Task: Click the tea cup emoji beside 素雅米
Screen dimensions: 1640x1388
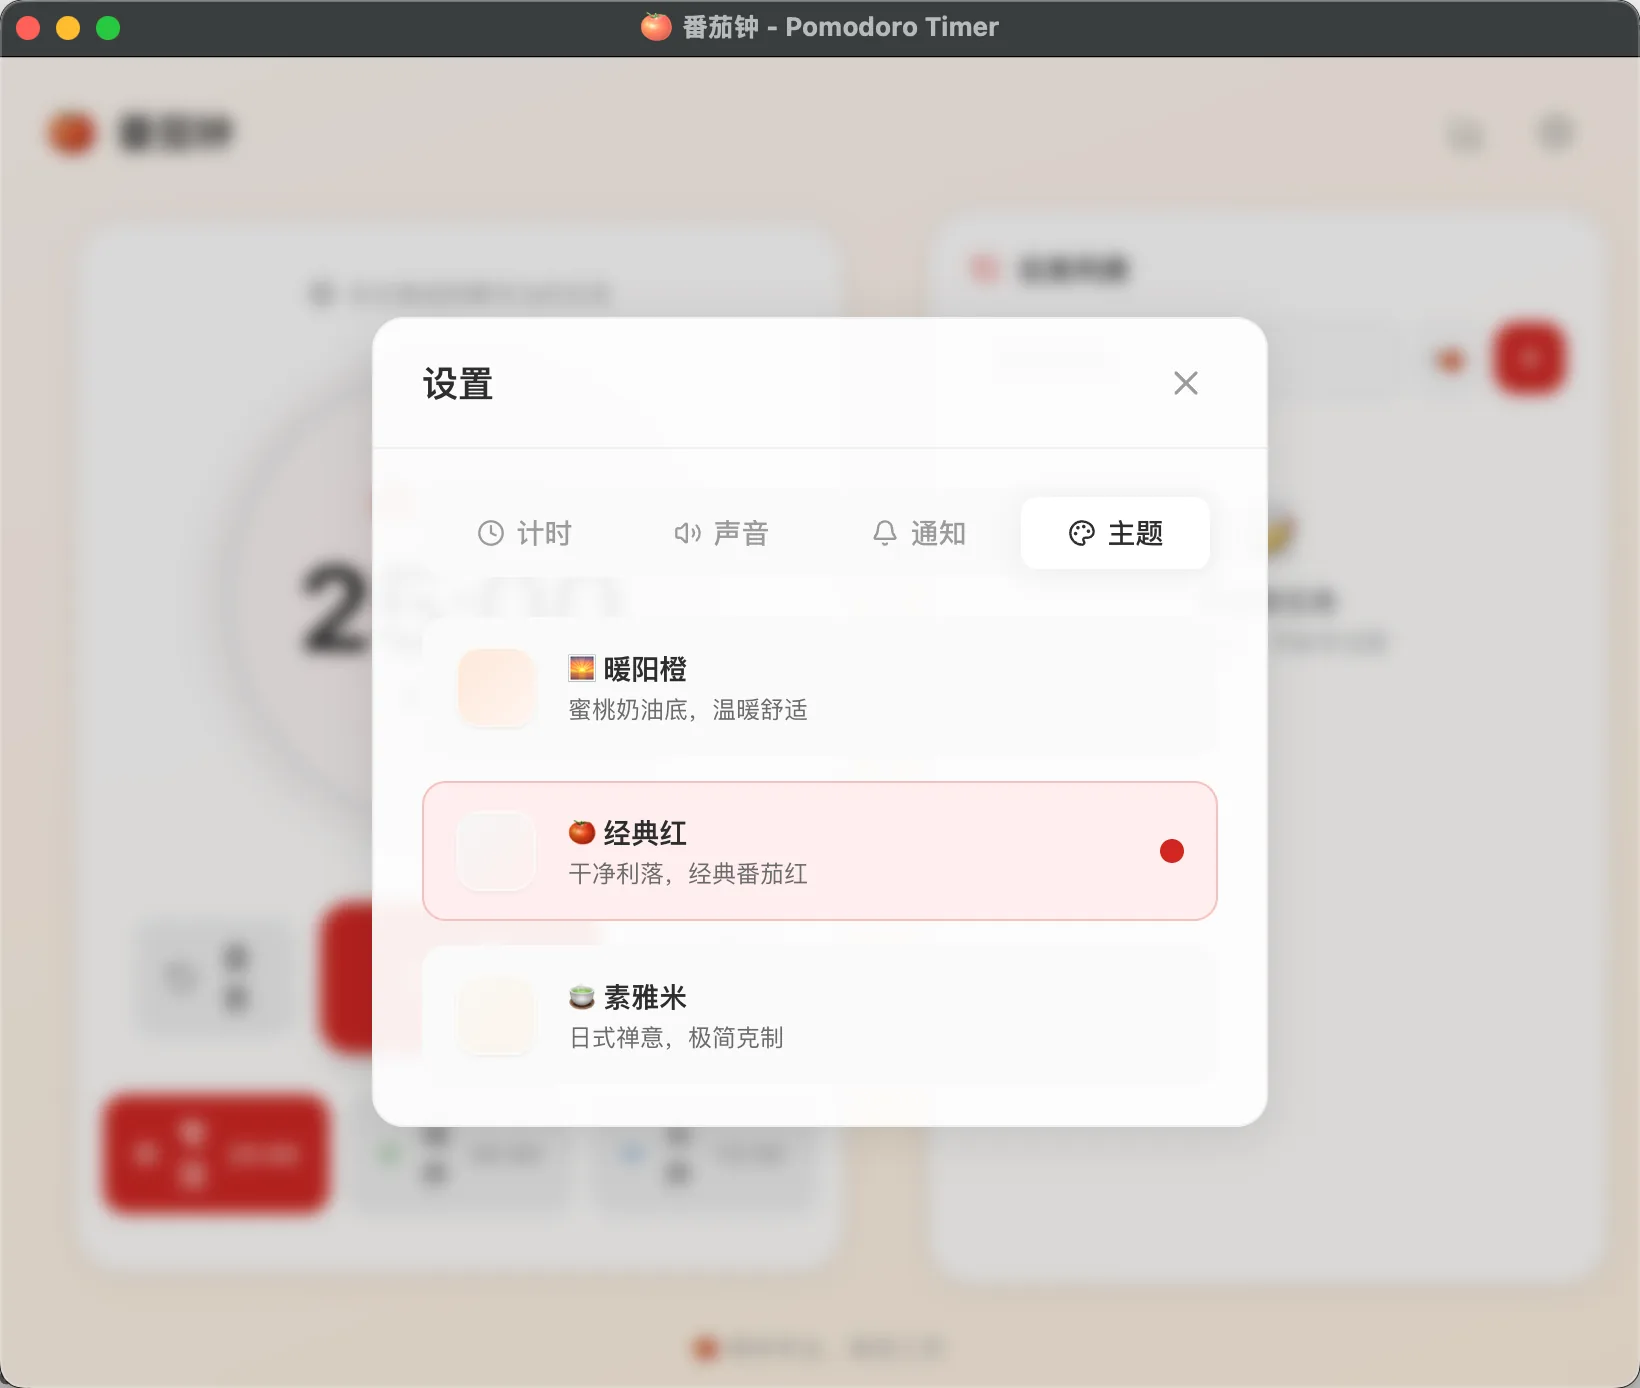Action: click(582, 997)
